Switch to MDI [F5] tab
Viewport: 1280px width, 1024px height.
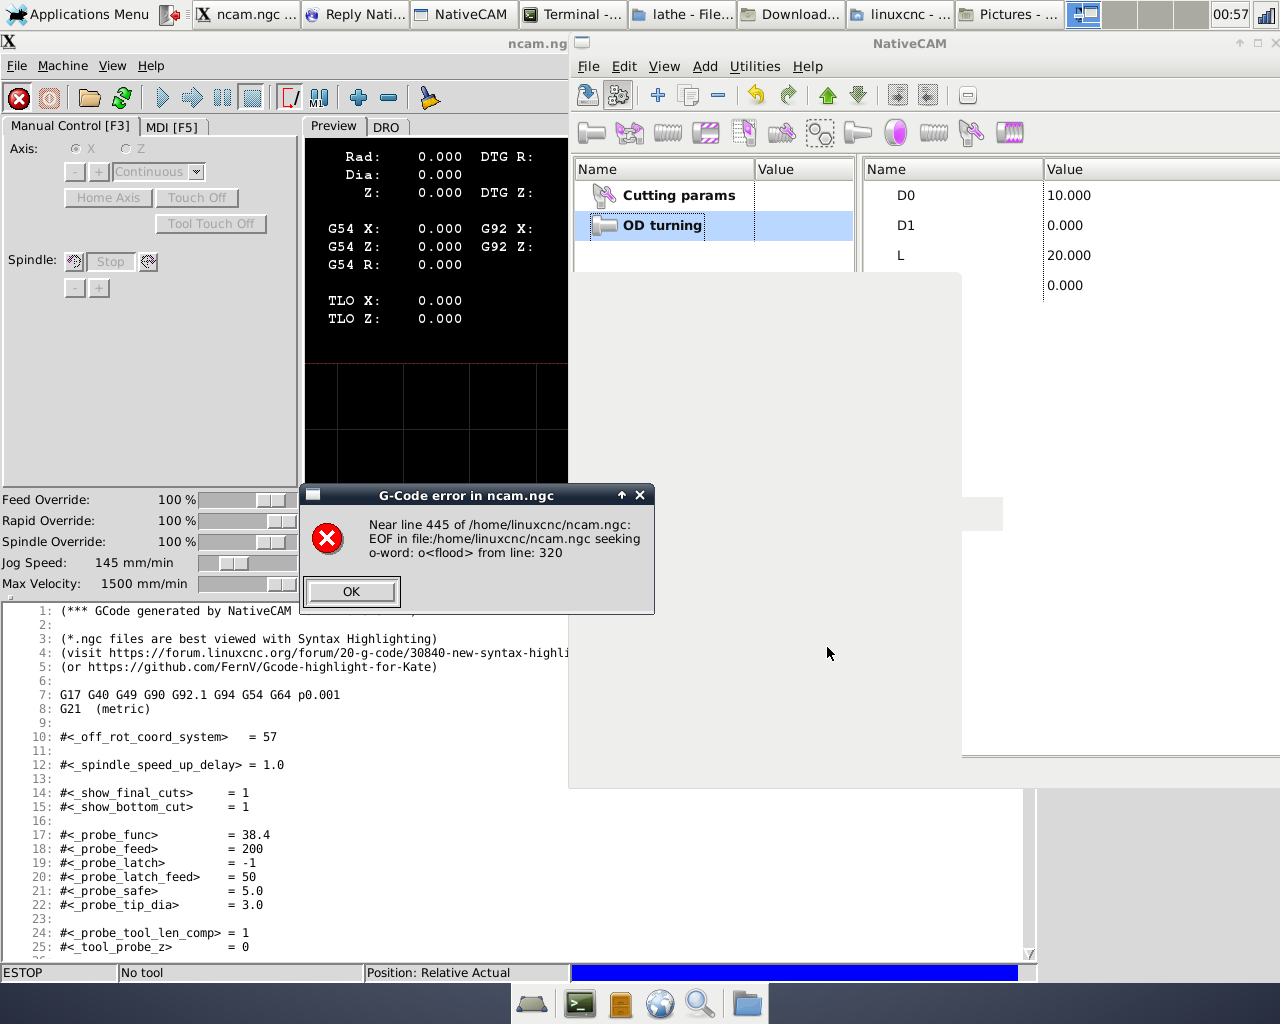click(172, 127)
